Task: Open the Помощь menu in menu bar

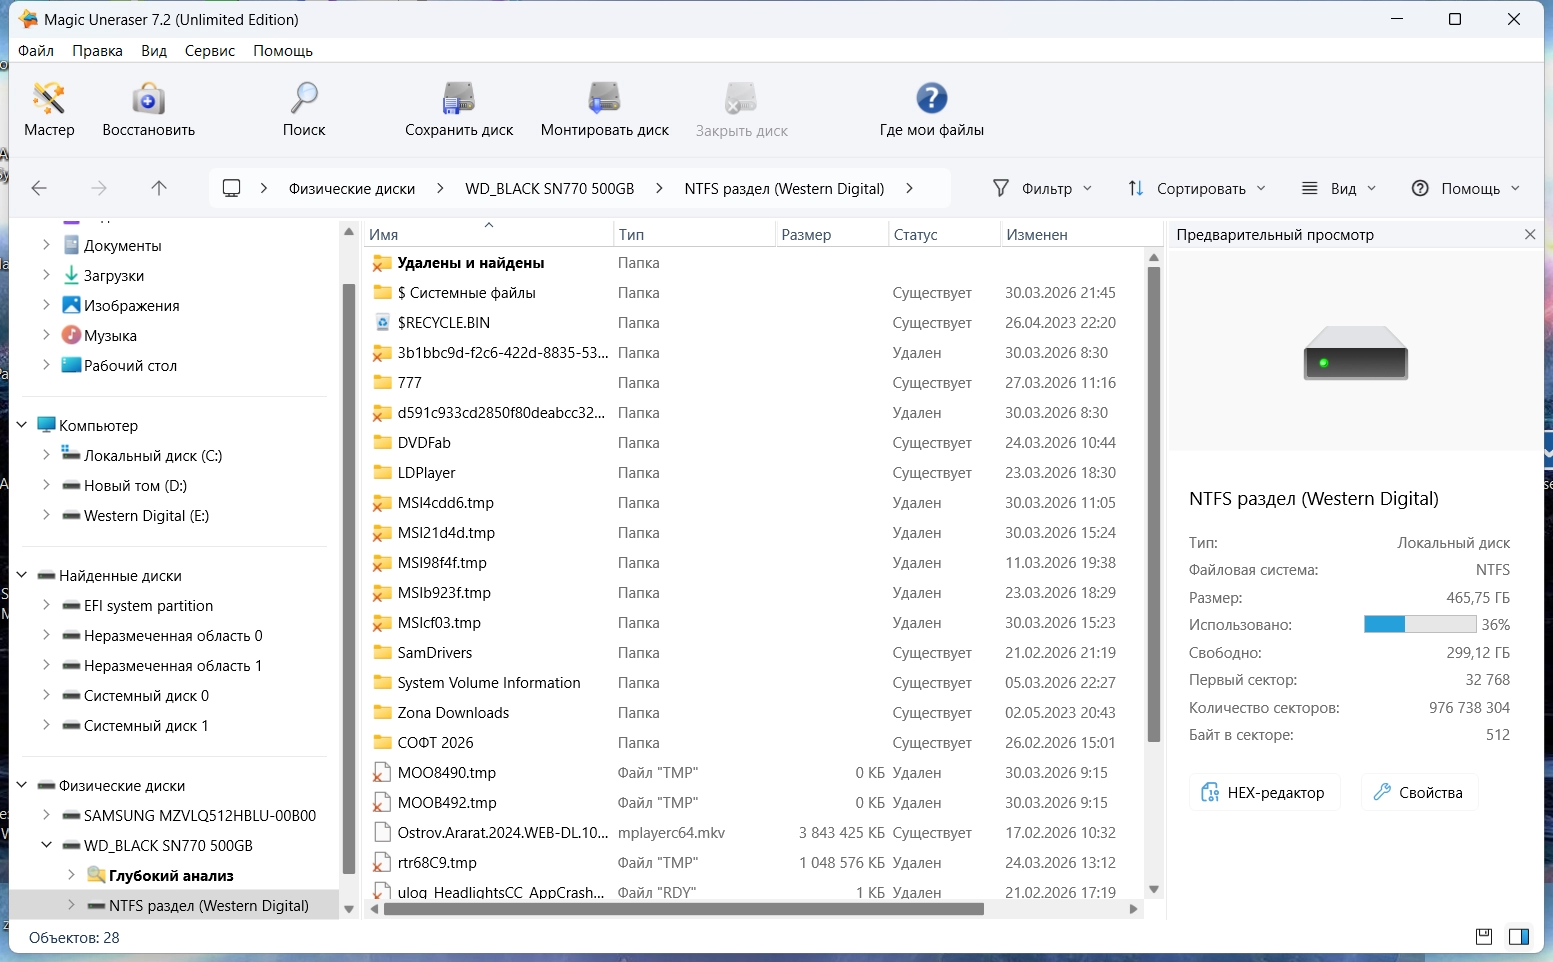Action: pos(283,50)
